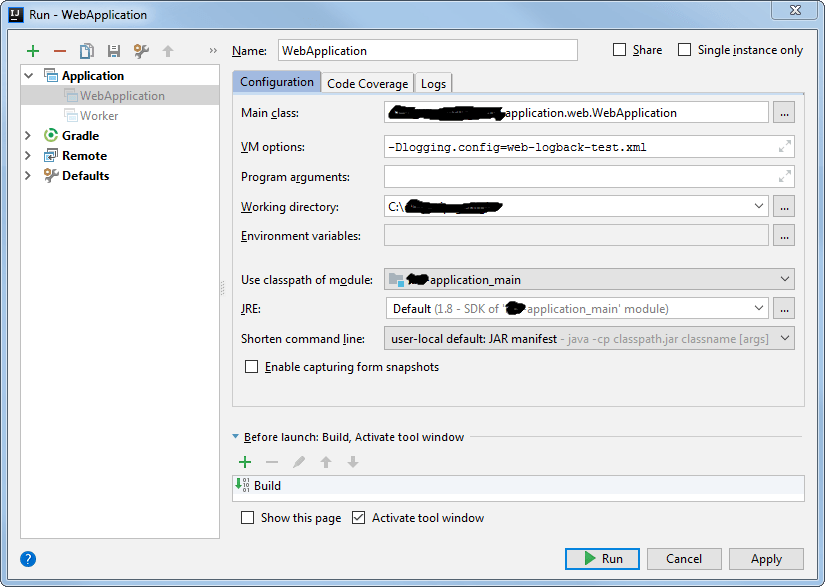Open the JRE dropdown
Image resolution: width=825 pixels, height=587 pixels.
click(758, 308)
